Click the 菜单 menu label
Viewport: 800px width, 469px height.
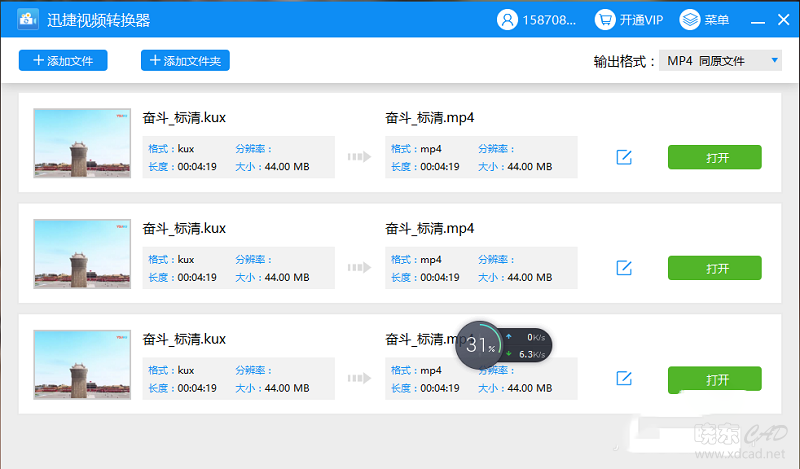717,20
